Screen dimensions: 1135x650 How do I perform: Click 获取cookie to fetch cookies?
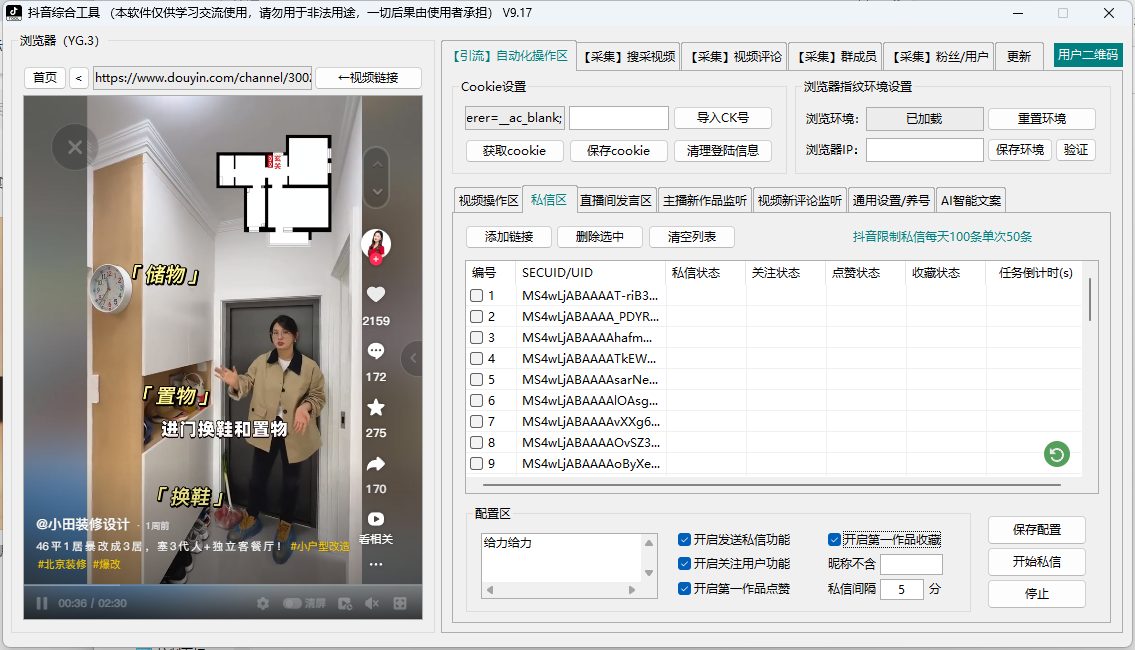[x=514, y=150]
